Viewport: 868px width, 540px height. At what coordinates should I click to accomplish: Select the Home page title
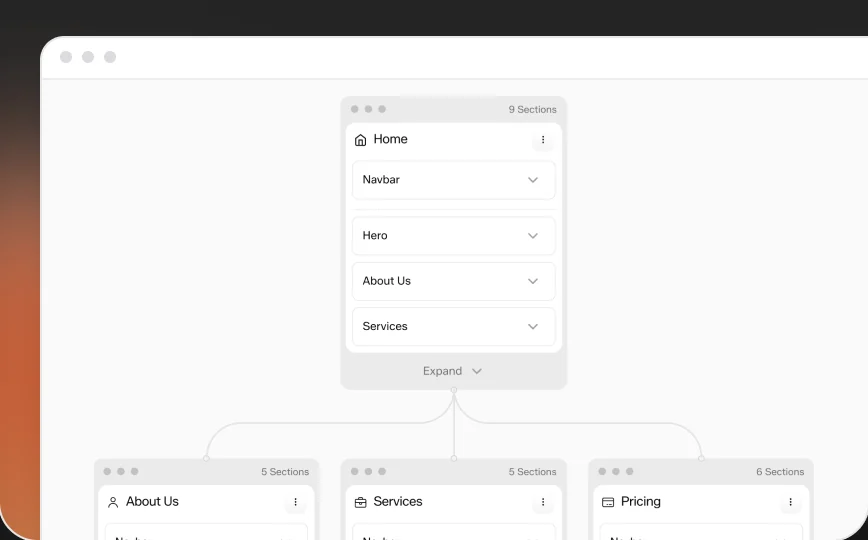(390, 139)
